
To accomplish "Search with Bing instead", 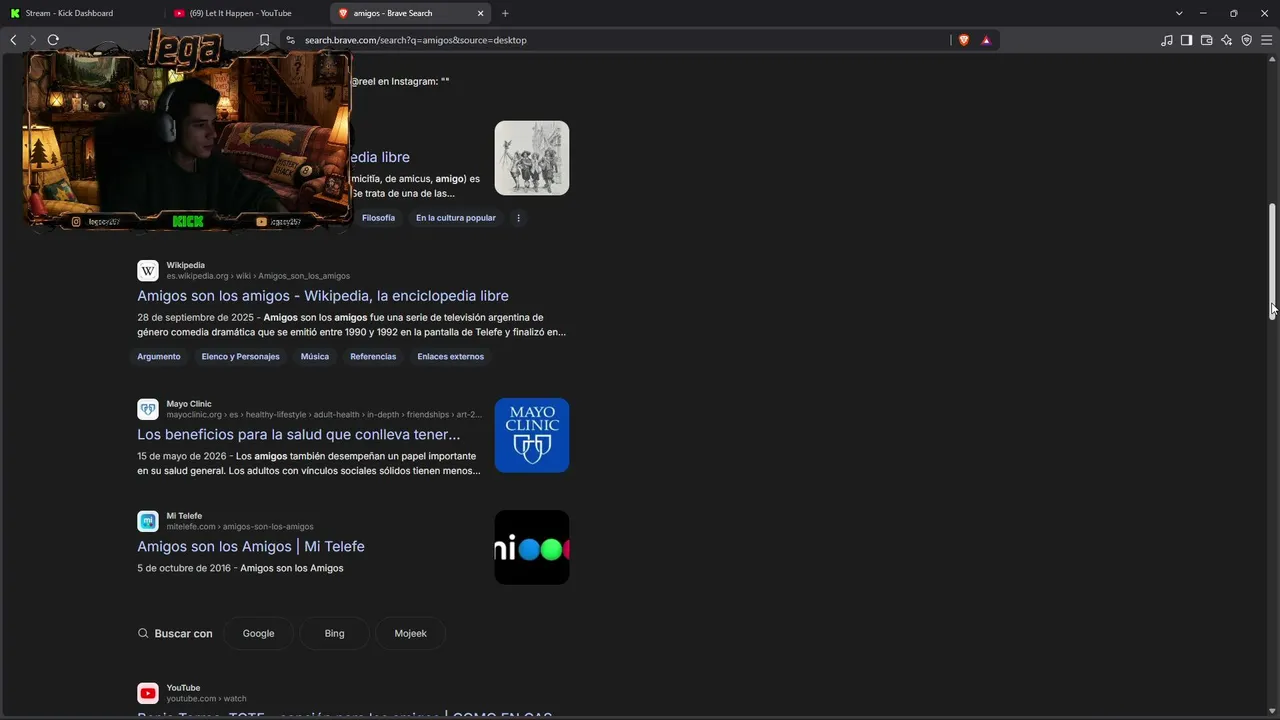I will pos(334,633).
